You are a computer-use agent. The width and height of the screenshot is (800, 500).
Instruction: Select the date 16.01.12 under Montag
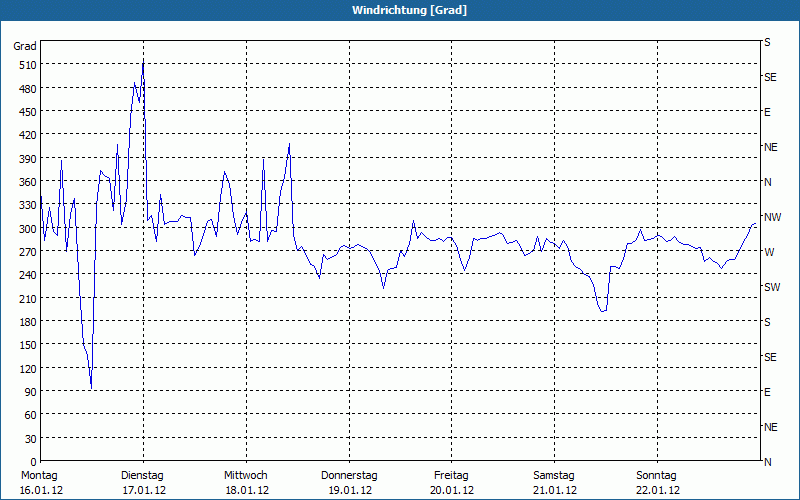click(41, 490)
